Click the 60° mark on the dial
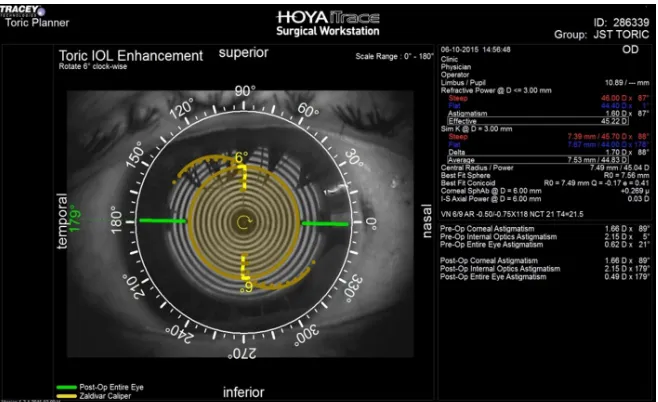The image size is (658, 402). point(308,110)
